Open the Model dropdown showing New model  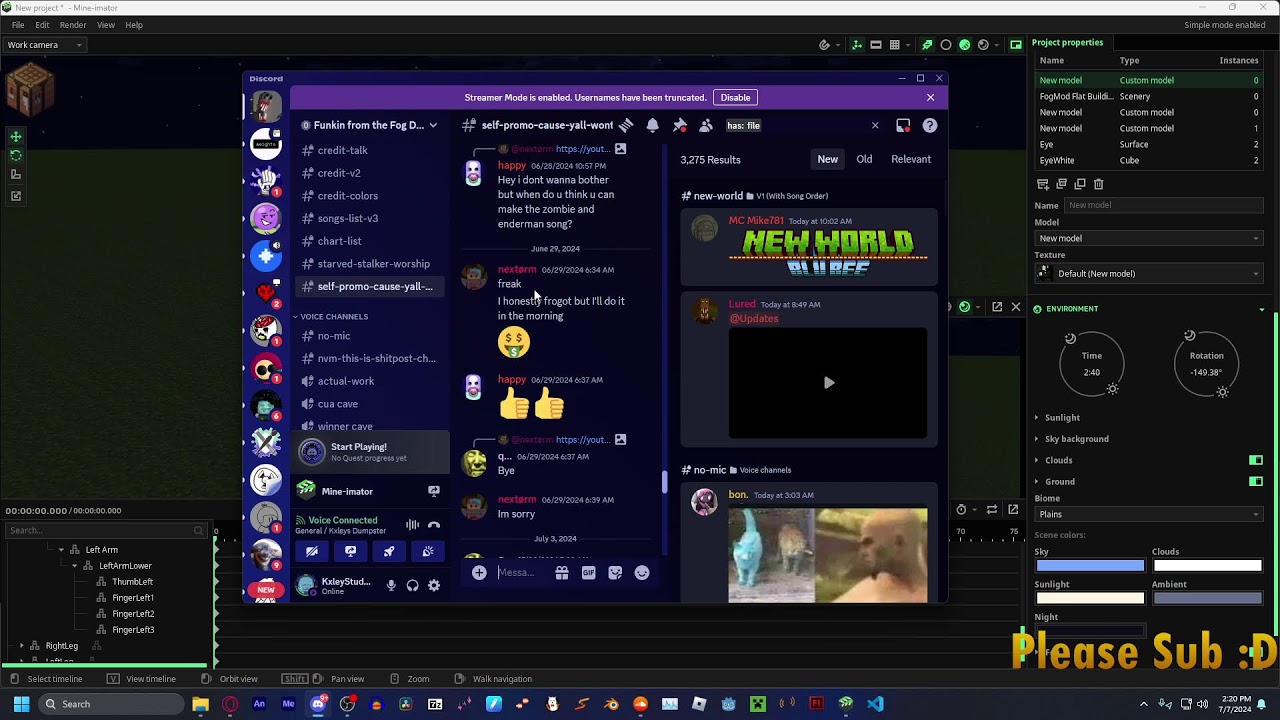coord(1149,238)
